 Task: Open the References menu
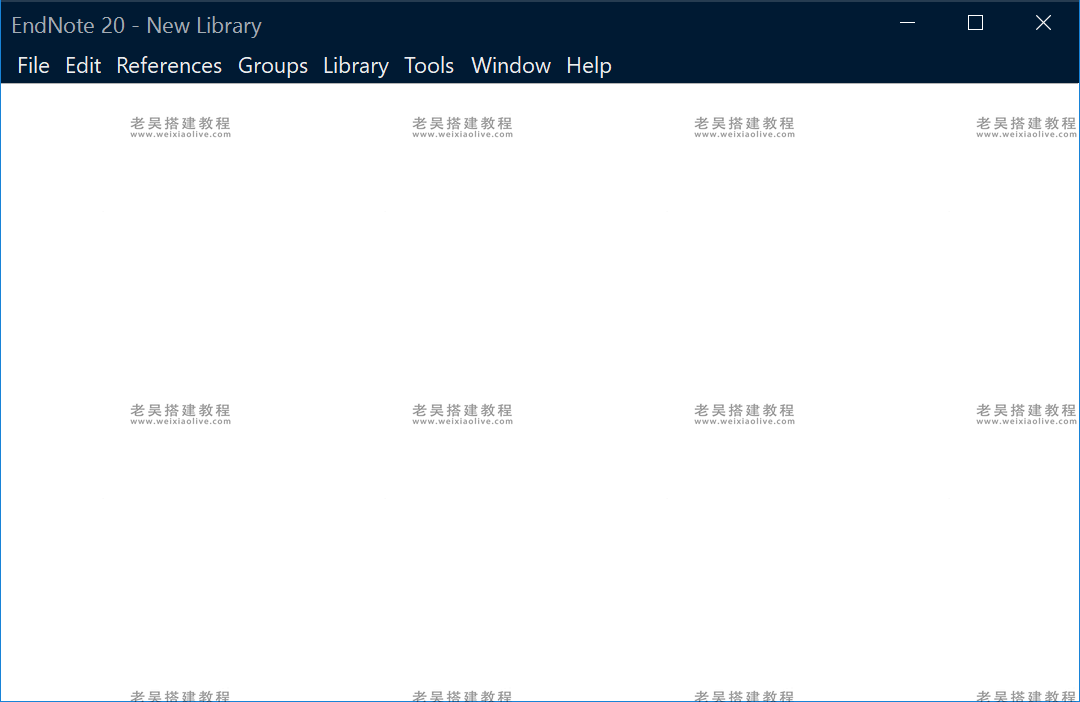tap(169, 66)
